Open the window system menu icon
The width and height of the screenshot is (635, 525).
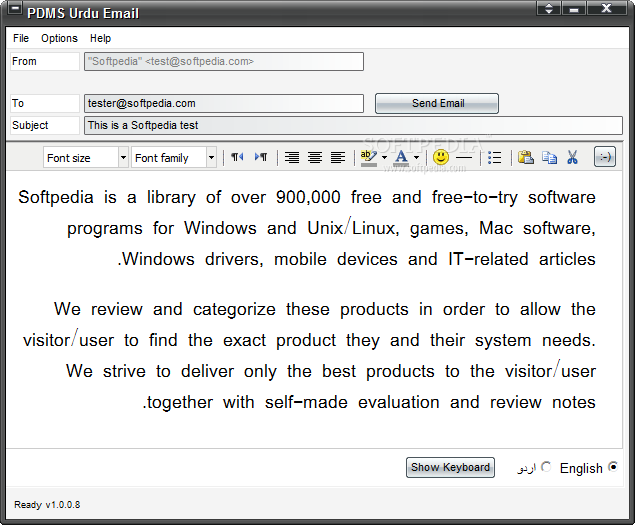[x=14, y=9]
